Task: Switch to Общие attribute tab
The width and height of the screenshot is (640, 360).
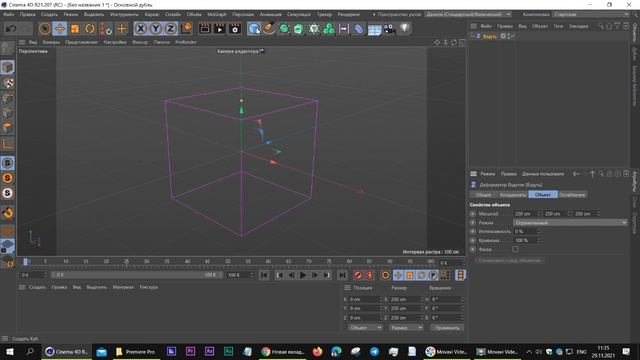Action: (483, 195)
